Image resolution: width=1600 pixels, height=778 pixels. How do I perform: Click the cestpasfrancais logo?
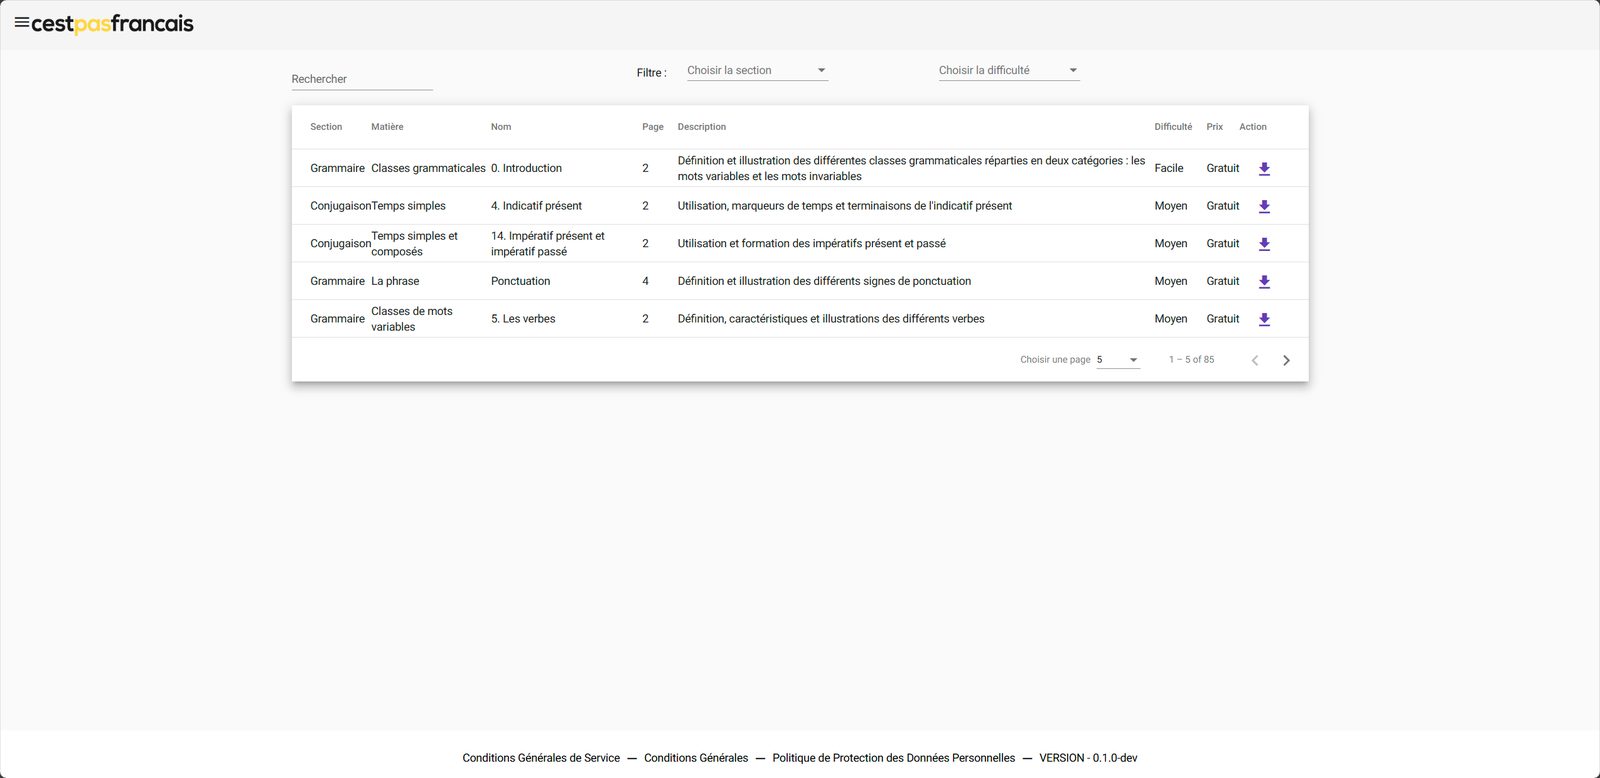pyautogui.click(x=112, y=24)
